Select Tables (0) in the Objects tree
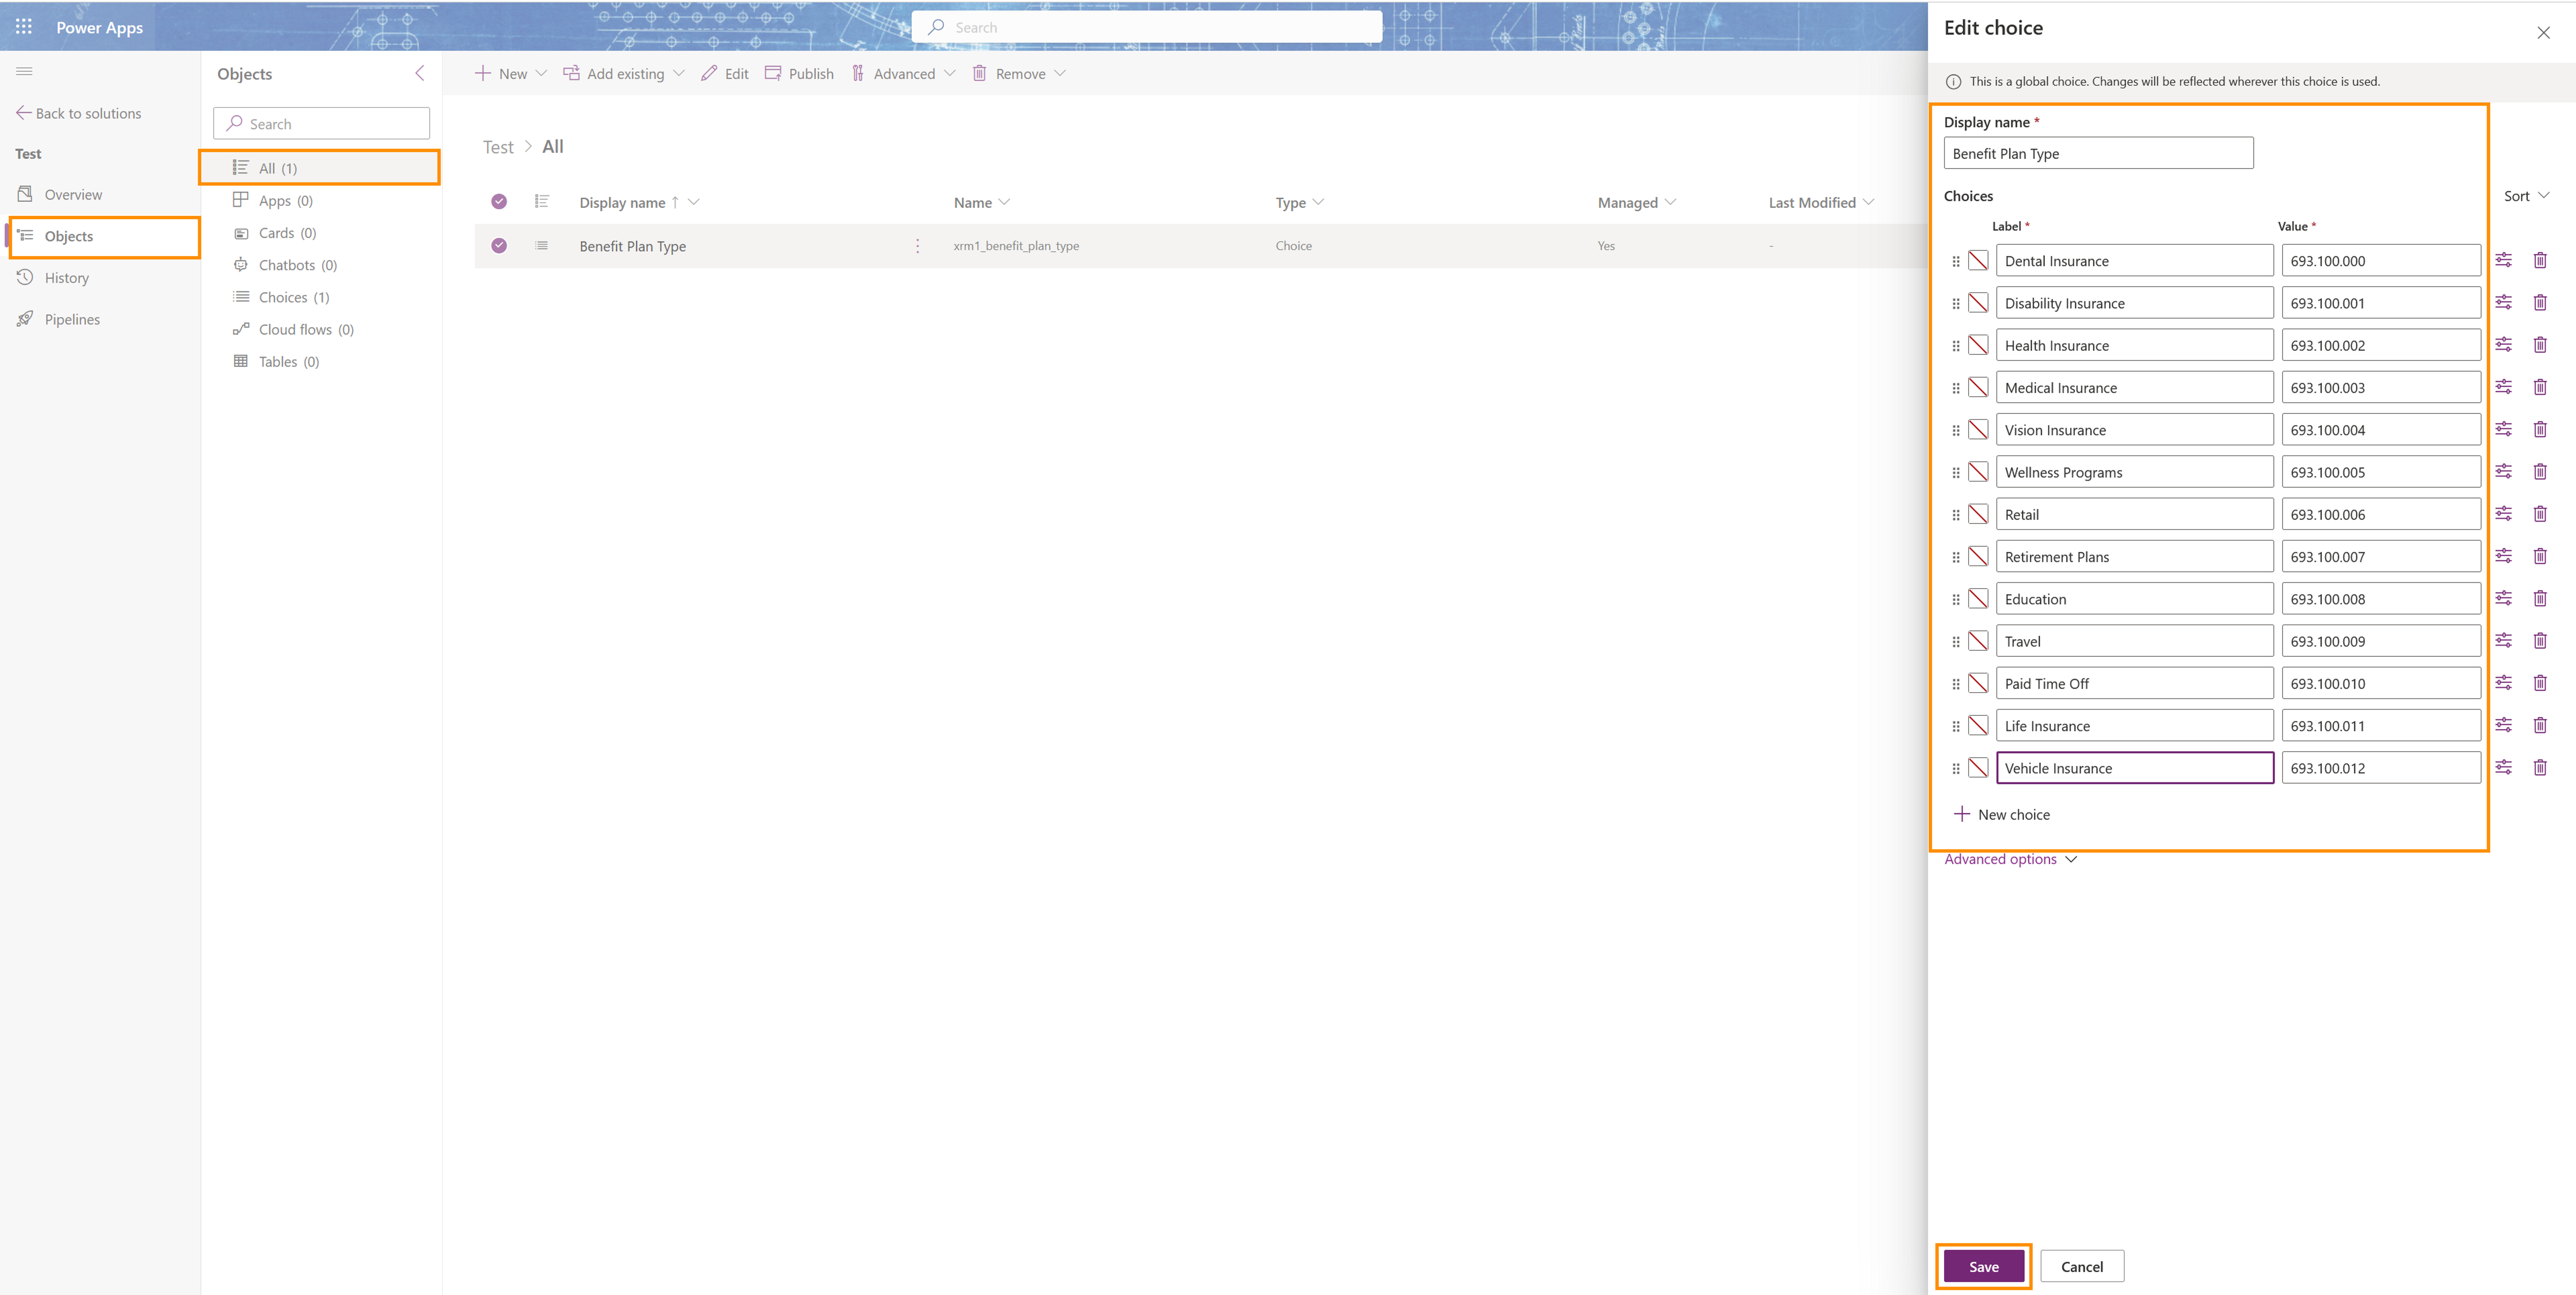 coord(288,361)
